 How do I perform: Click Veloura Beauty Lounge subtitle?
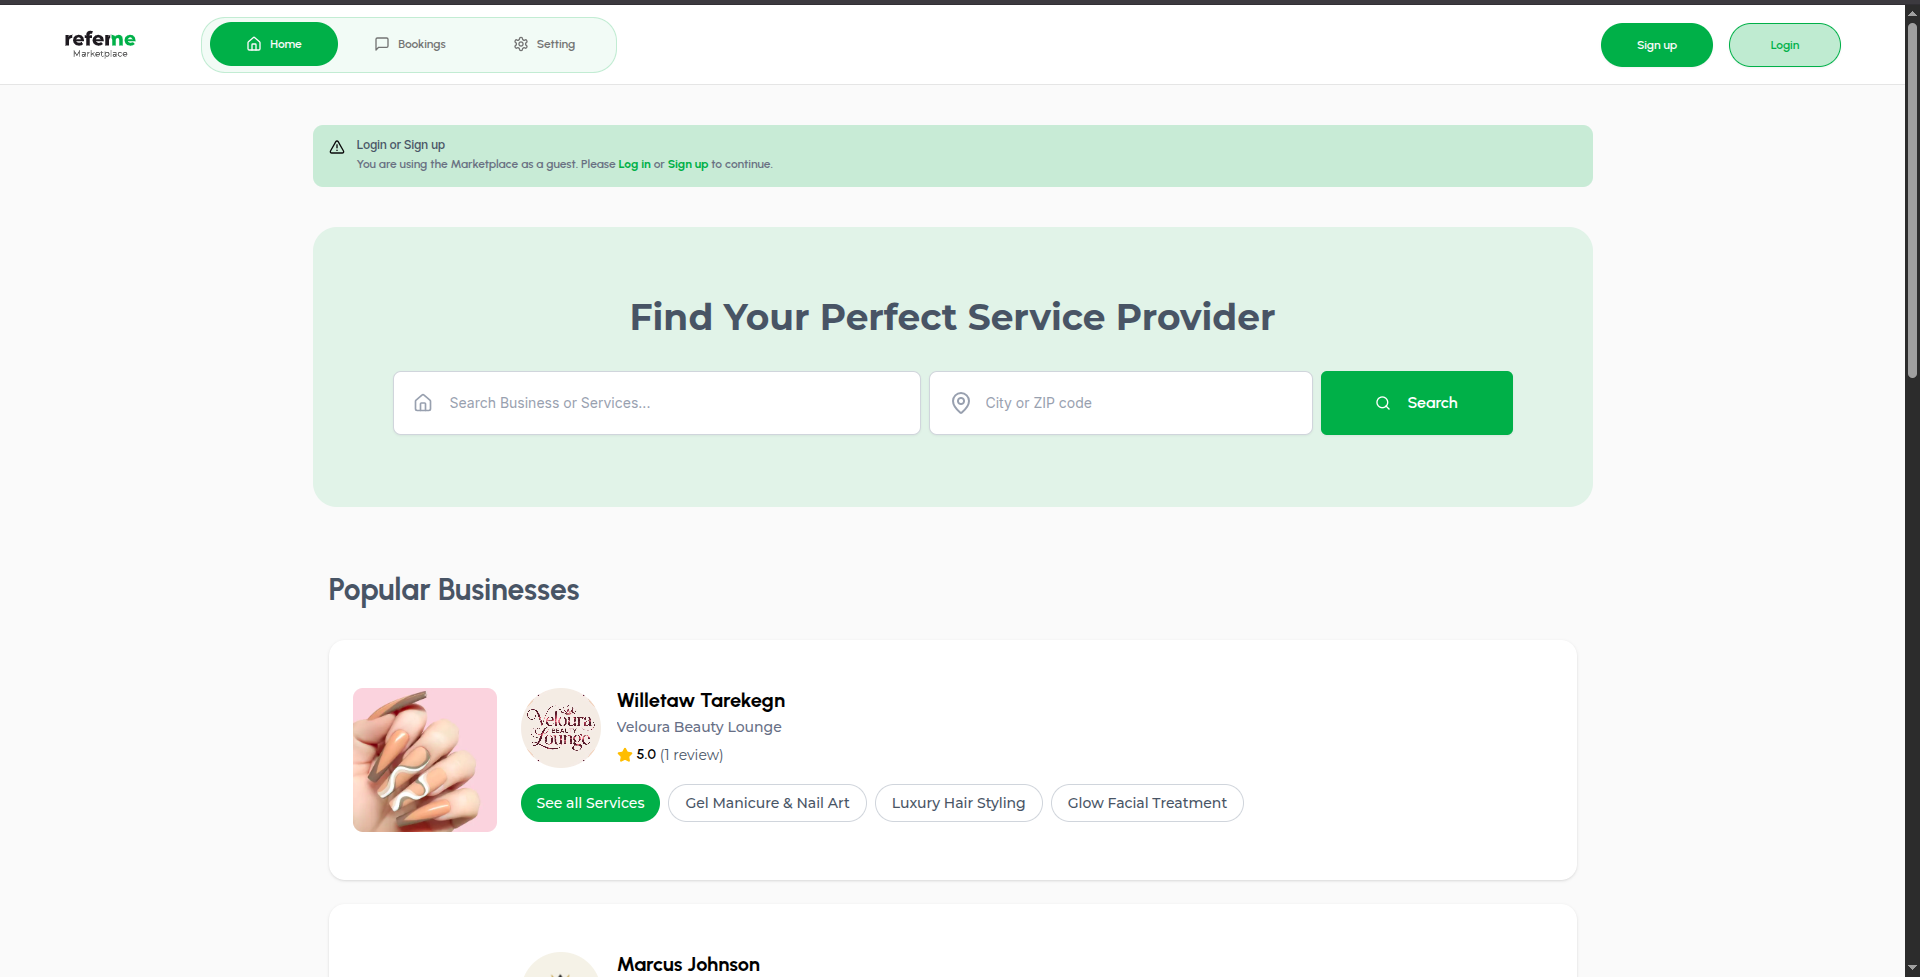(x=699, y=727)
